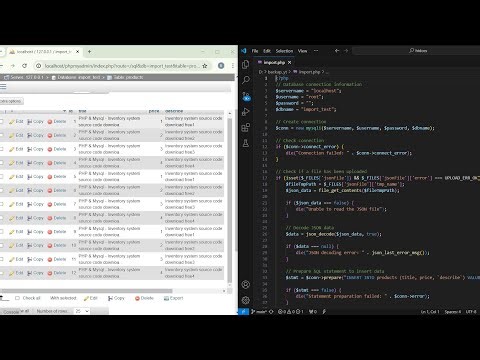Click With selected Delete link
Viewport: 480px width, 360px height.
144,298
